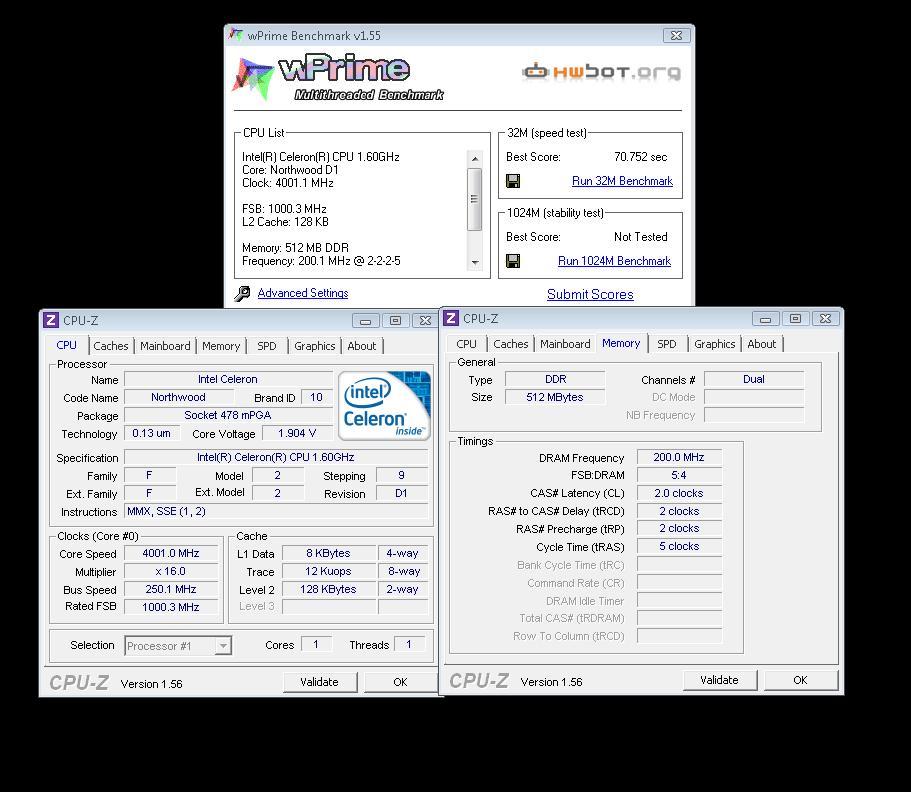Click the CPU List scrollbar thumb
911x792 pixels.
click(x=475, y=199)
